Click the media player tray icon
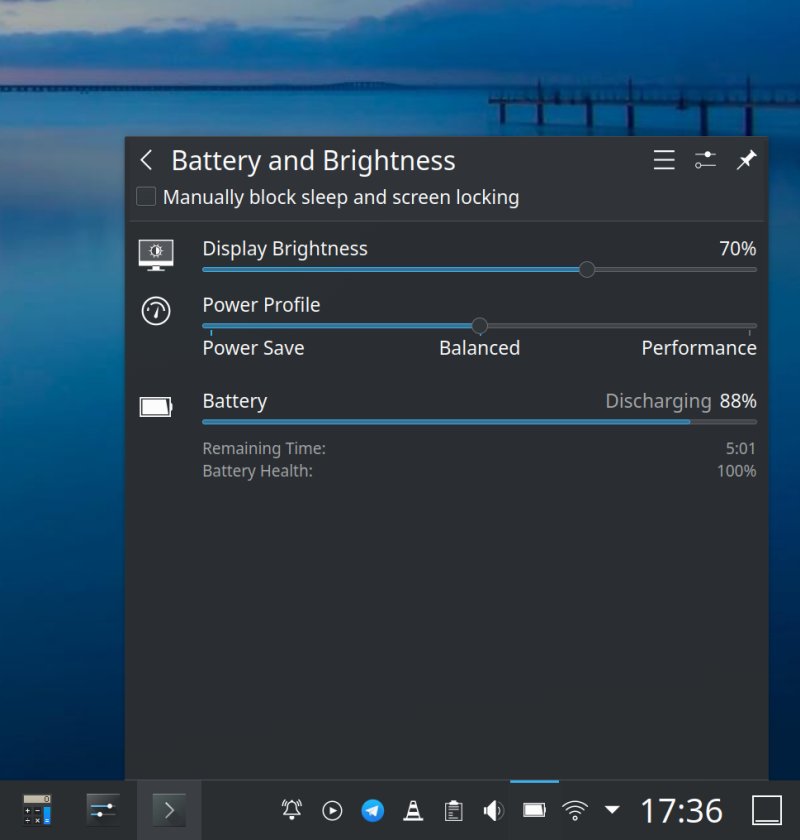 click(x=332, y=810)
